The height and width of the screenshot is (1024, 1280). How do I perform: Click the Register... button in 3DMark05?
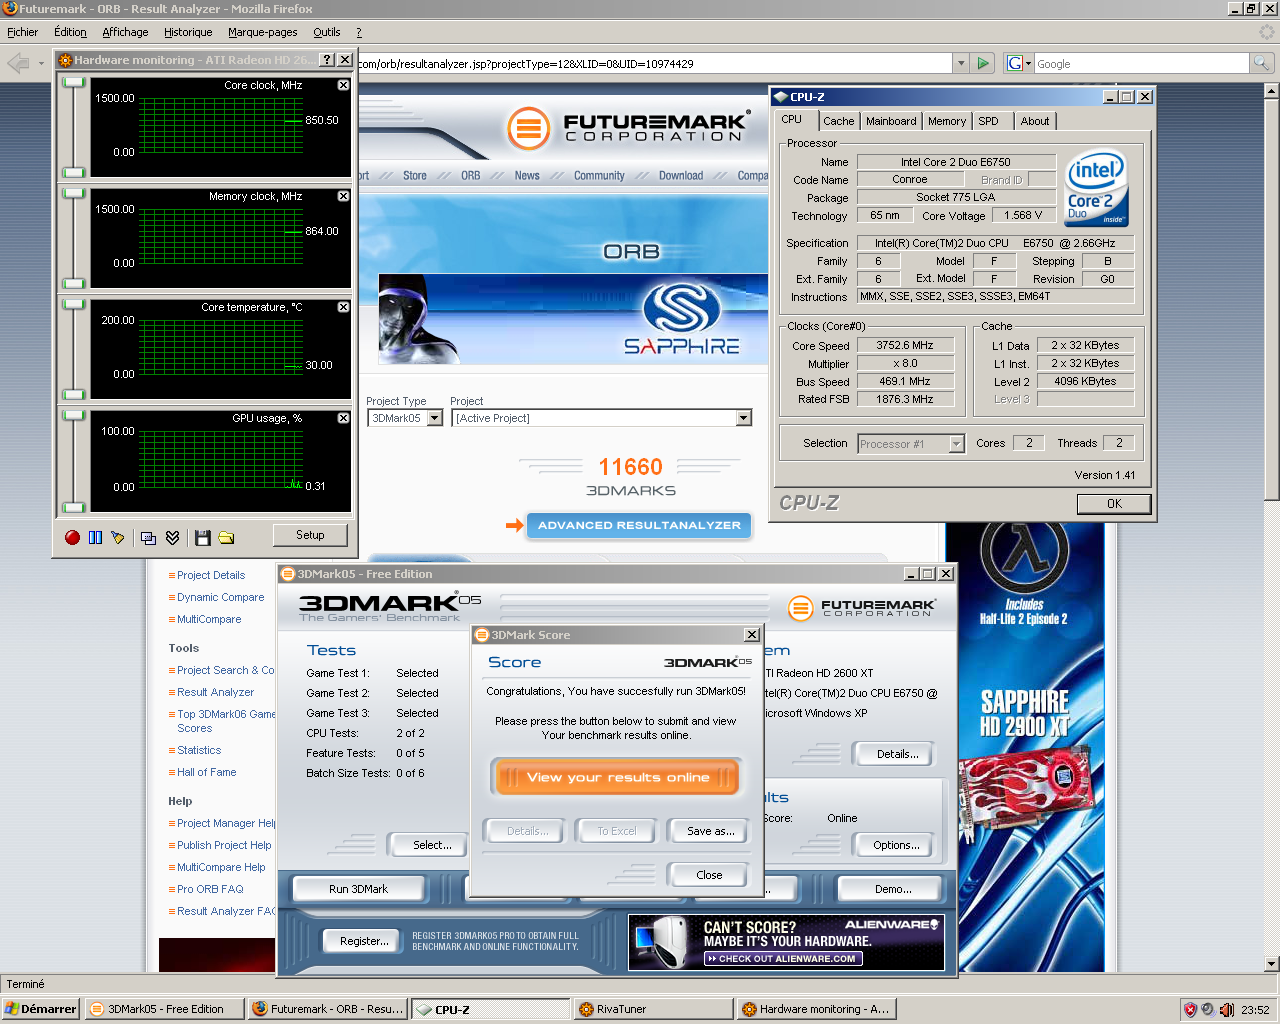pos(364,941)
